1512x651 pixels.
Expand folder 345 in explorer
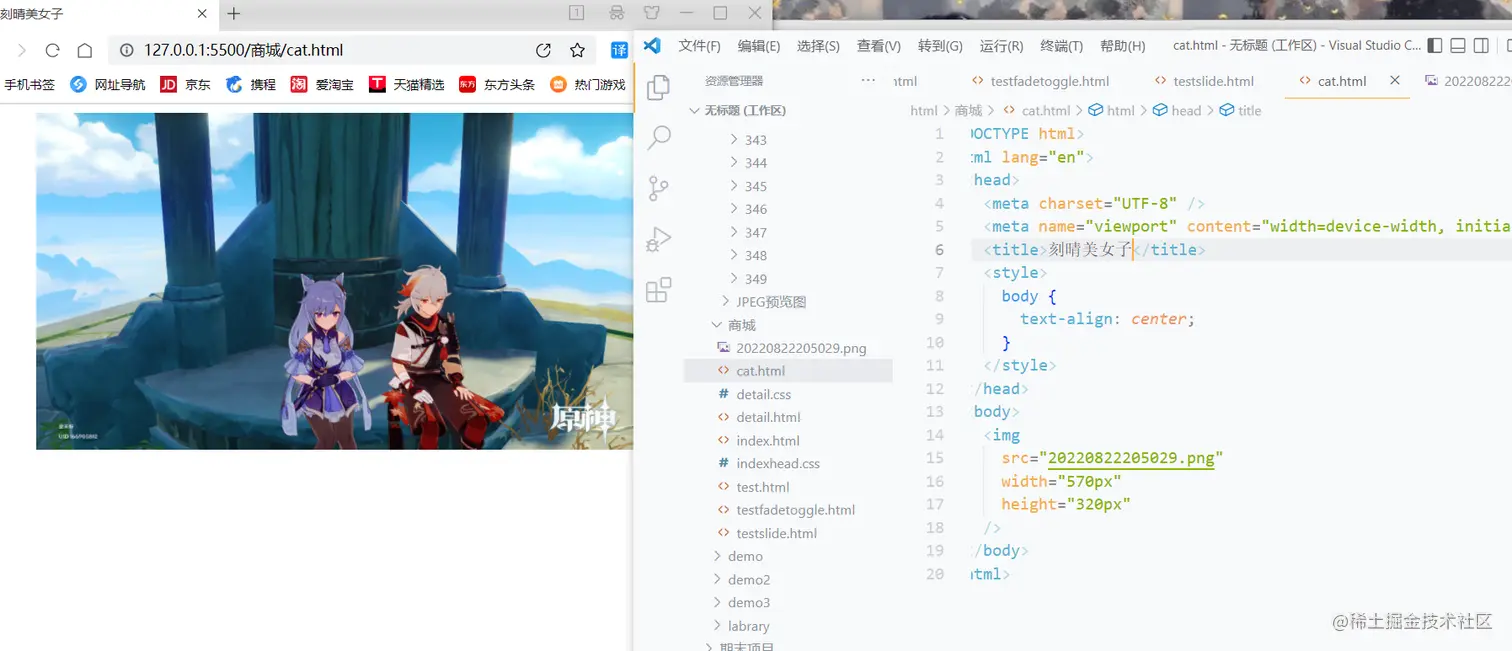pos(749,186)
